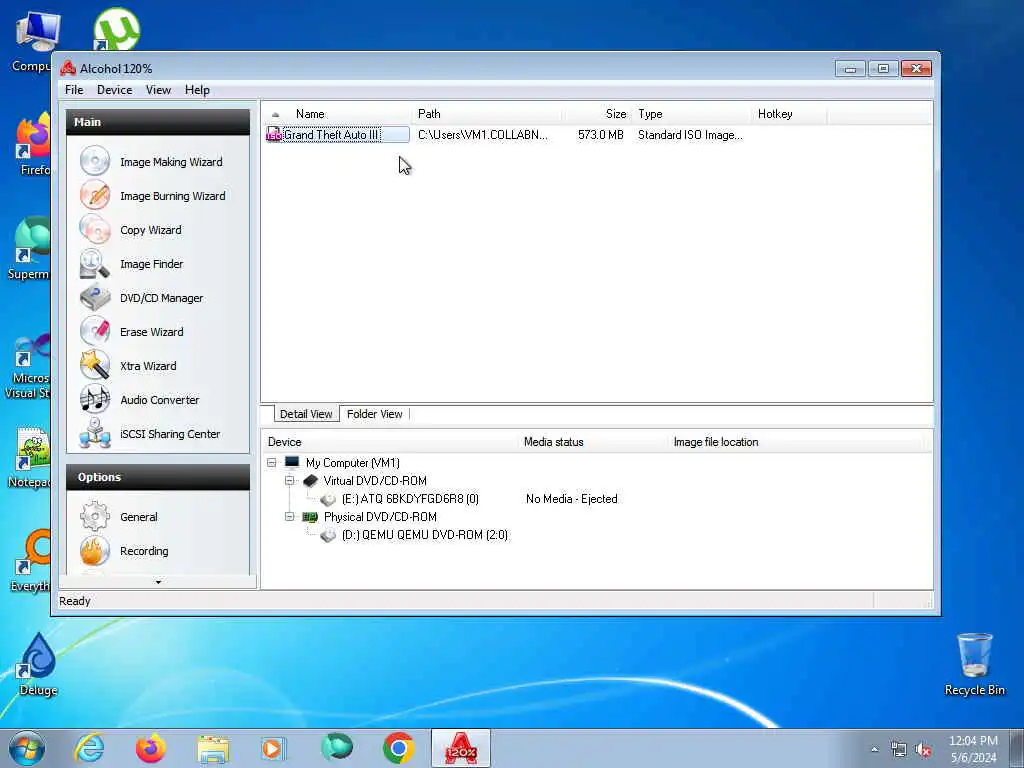Click the Virtual DVD/CD-ROM category icon
The height and width of the screenshot is (768, 1024).
pos(310,481)
